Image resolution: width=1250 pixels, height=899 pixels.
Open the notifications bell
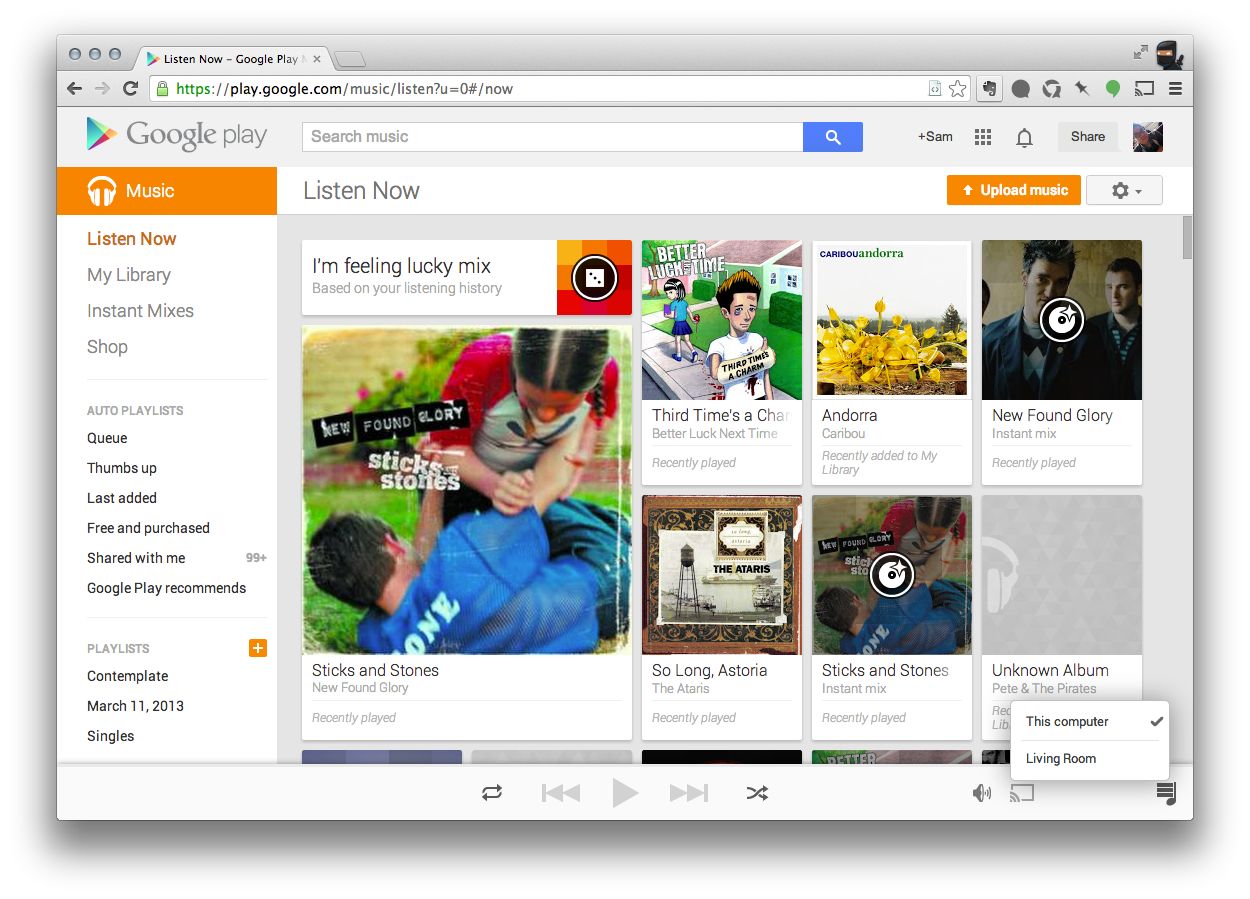pyautogui.click(x=1024, y=137)
